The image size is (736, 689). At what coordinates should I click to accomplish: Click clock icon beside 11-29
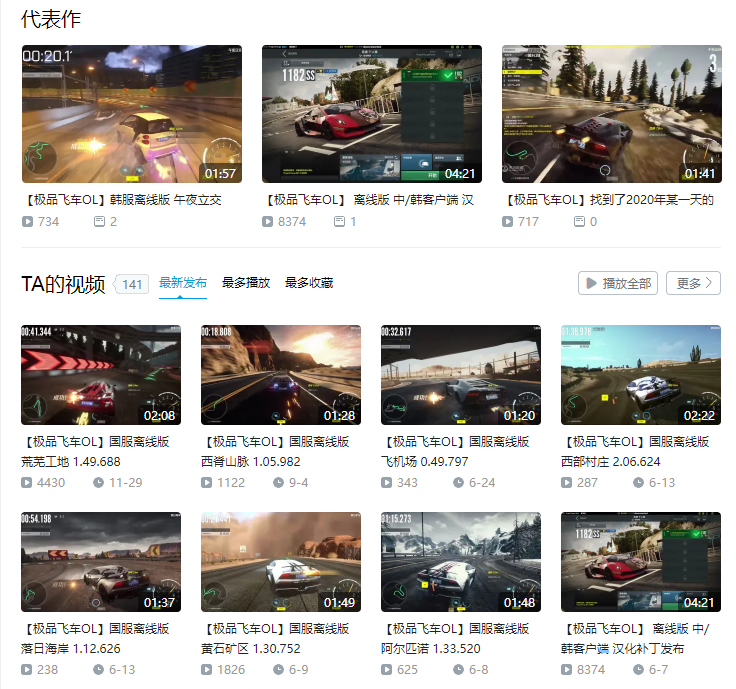click(x=99, y=482)
